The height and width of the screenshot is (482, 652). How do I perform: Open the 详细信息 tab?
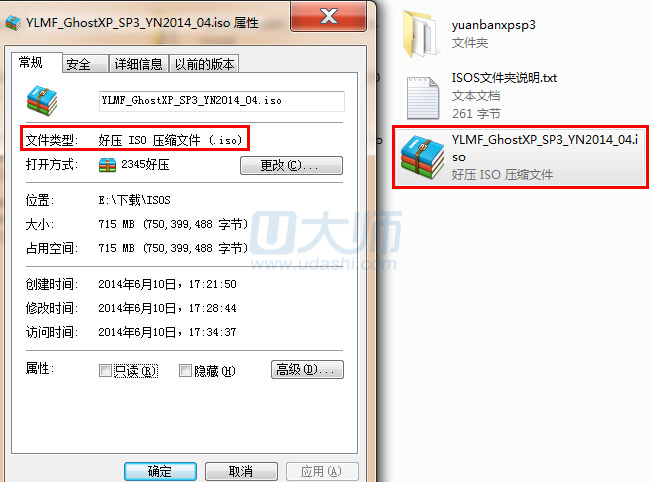tap(138, 64)
